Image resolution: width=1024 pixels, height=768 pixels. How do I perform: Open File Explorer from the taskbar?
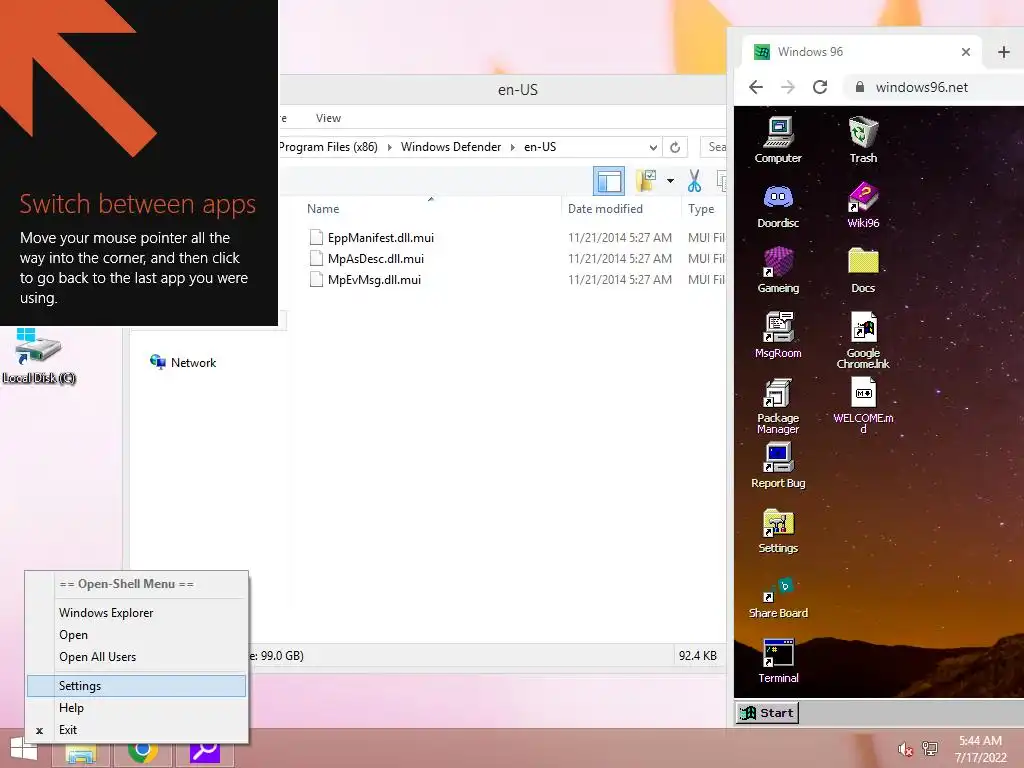(81, 754)
